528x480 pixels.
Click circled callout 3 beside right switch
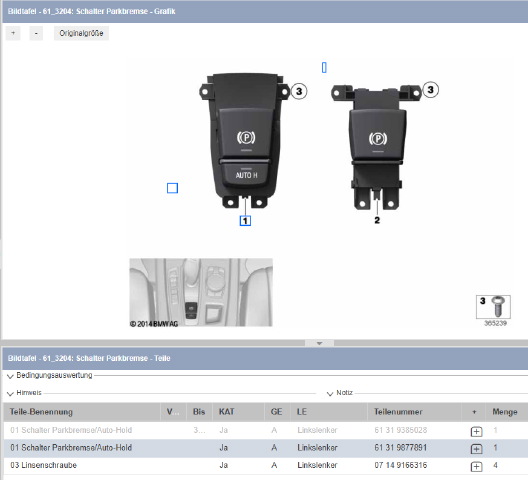coord(430,90)
